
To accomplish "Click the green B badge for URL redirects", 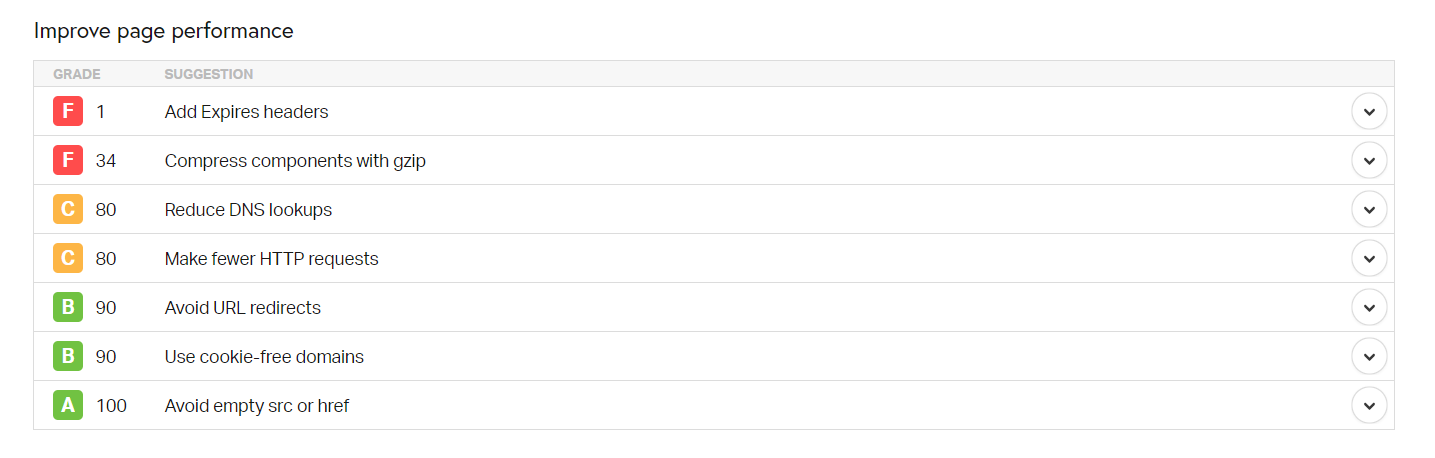I will coord(68,307).
